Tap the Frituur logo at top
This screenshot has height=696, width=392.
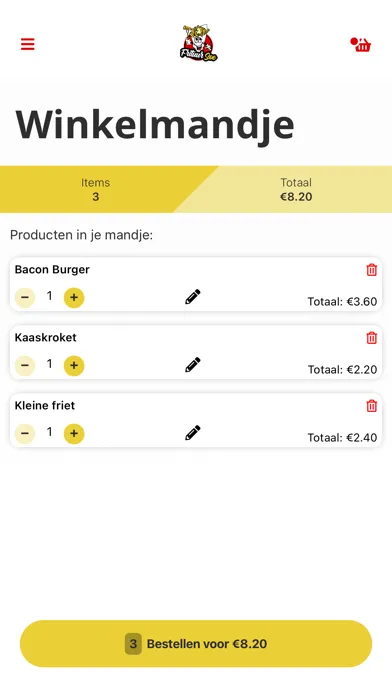pyautogui.click(x=198, y=43)
